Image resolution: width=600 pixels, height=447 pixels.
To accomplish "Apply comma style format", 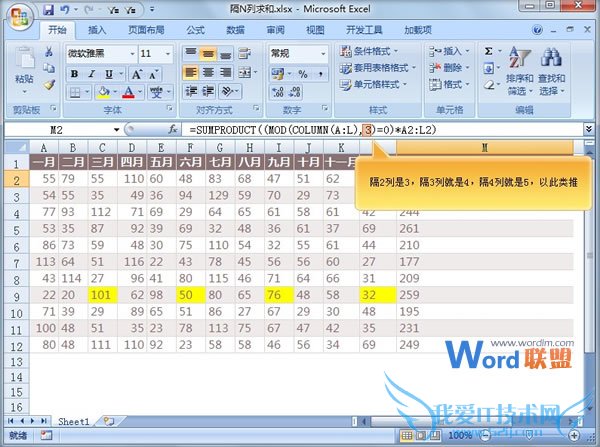I will tap(320, 73).
